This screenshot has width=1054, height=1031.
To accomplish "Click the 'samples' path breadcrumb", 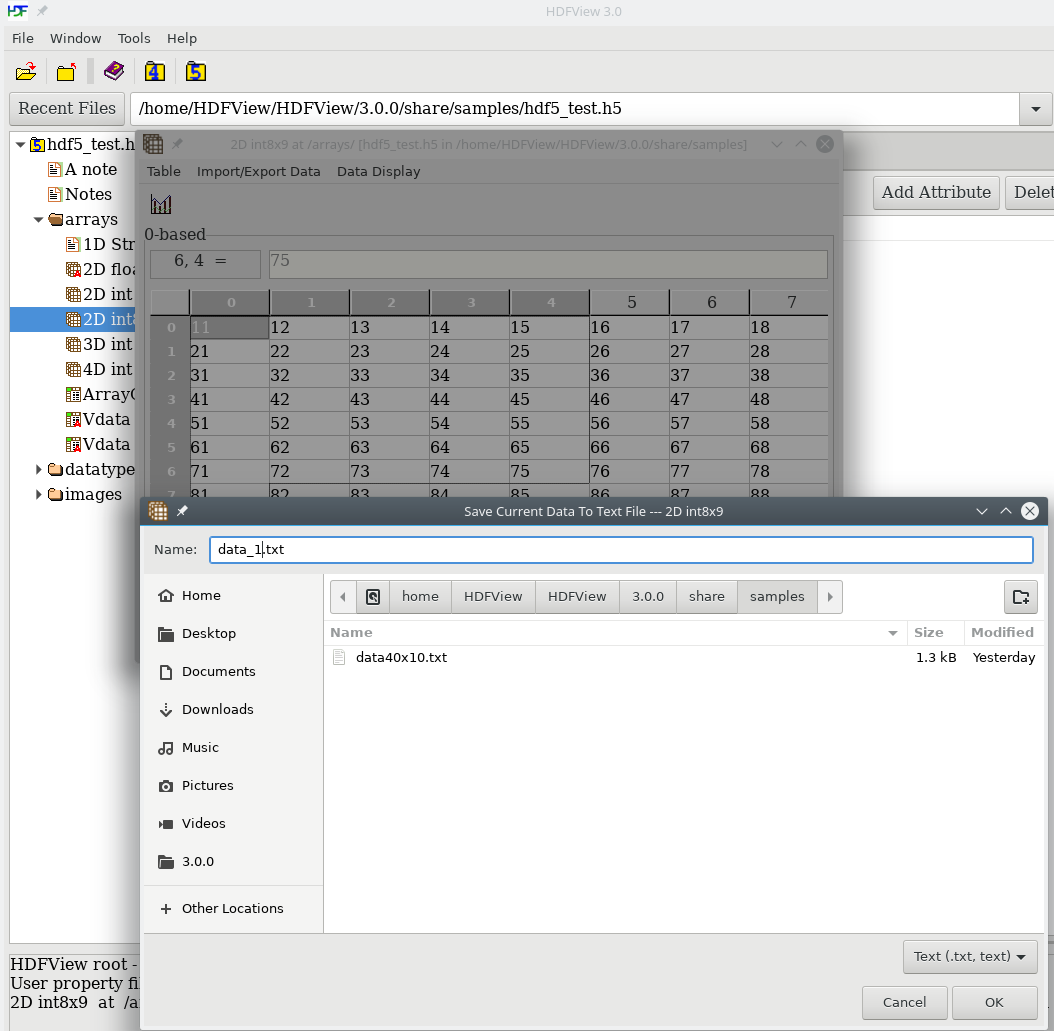I will pyautogui.click(x=777, y=597).
